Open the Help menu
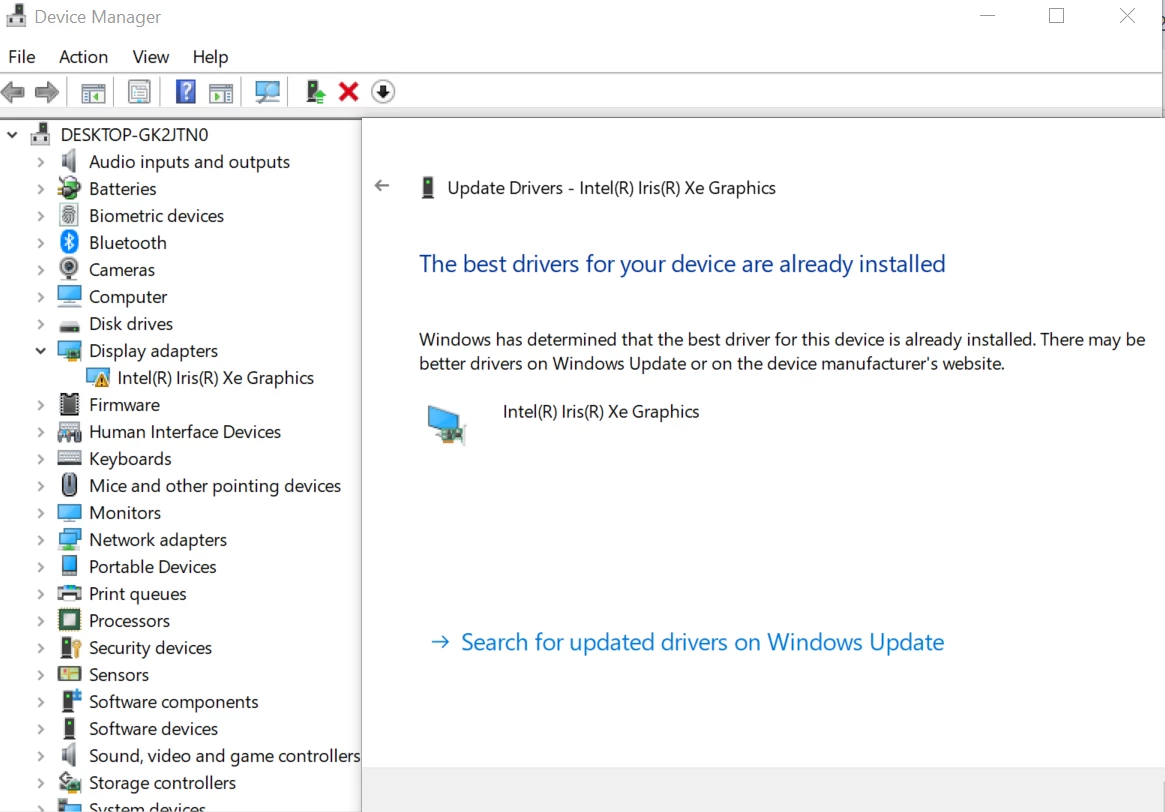 (210, 57)
